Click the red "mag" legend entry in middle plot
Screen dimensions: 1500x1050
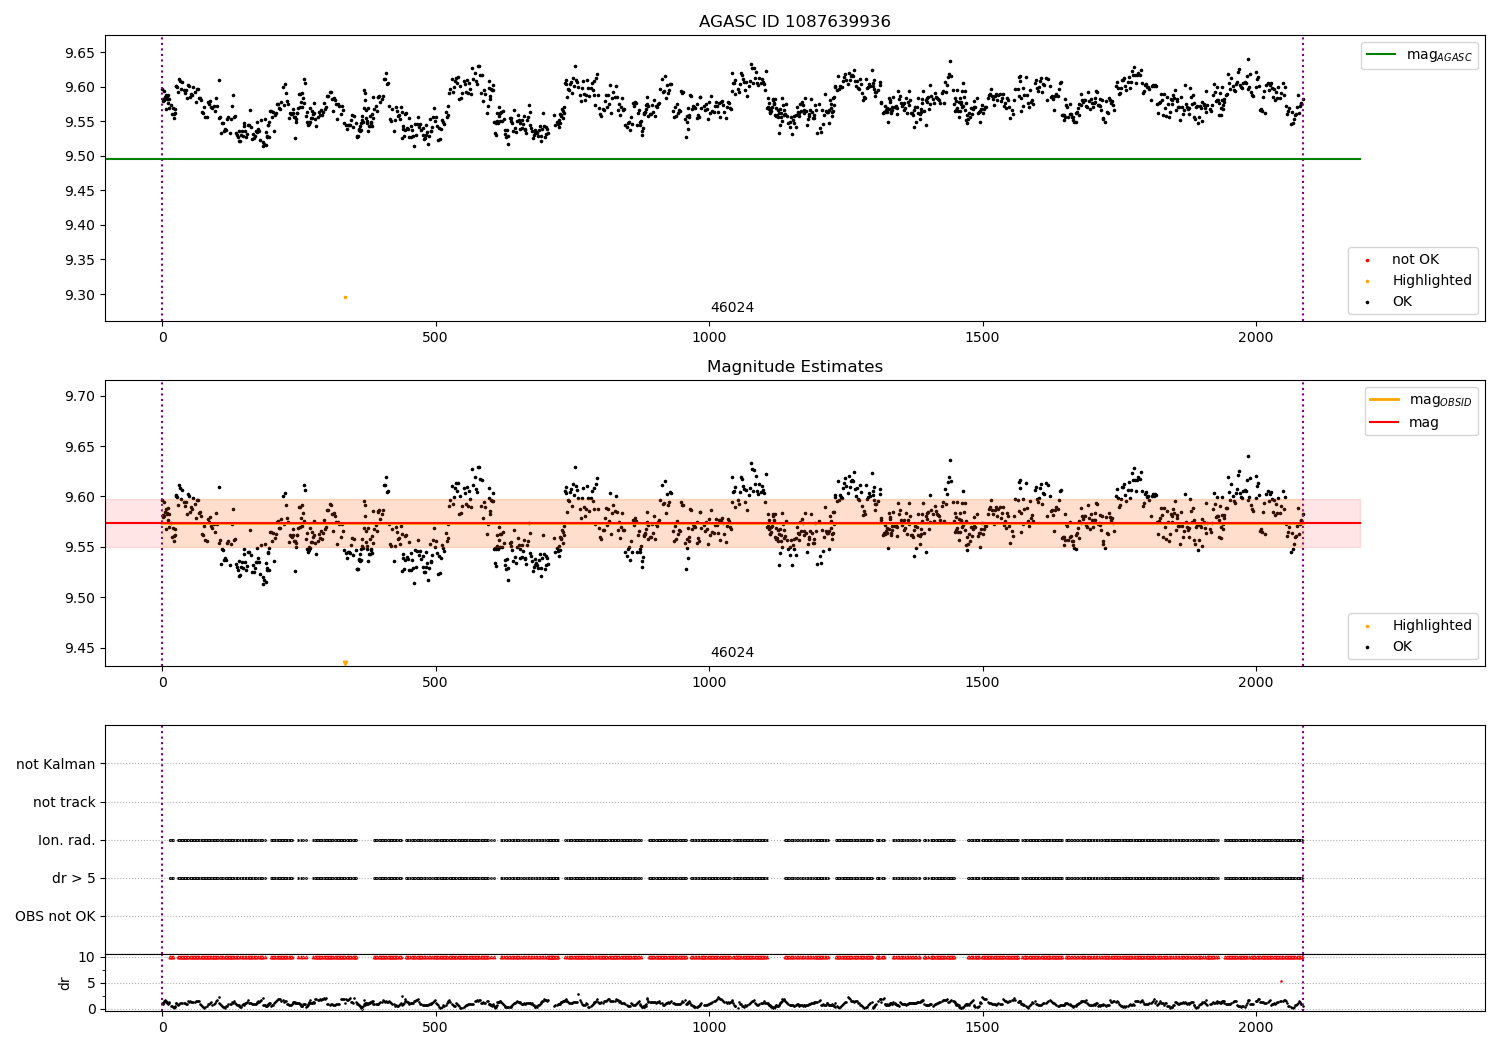pos(1404,423)
